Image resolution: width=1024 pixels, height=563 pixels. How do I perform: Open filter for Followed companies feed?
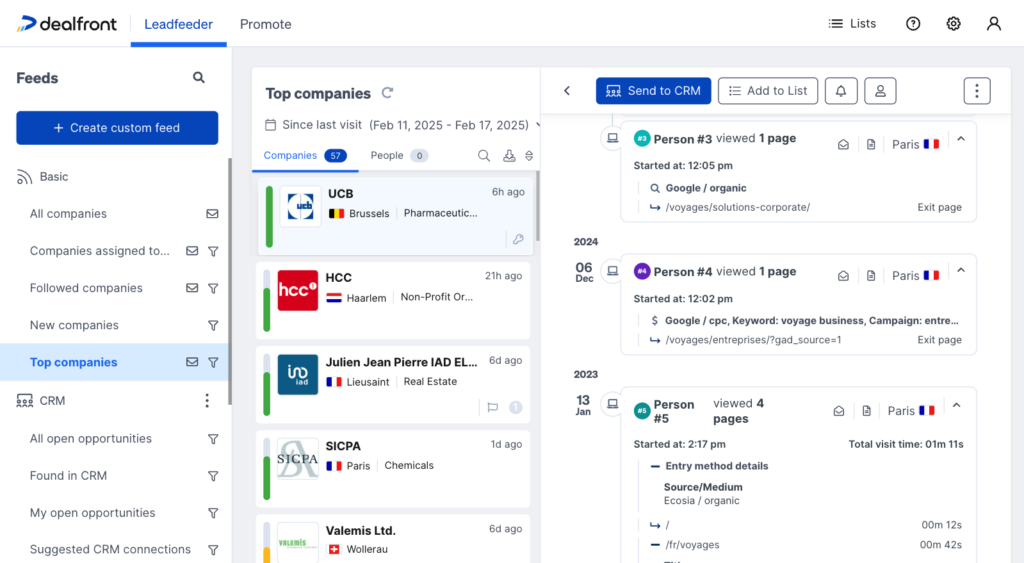(x=213, y=288)
